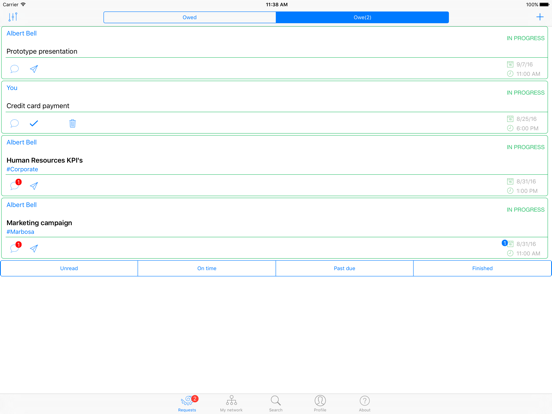Tap calendar icon for Prototype presentation date
The width and height of the screenshot is (552, 414).
(510, 64)
